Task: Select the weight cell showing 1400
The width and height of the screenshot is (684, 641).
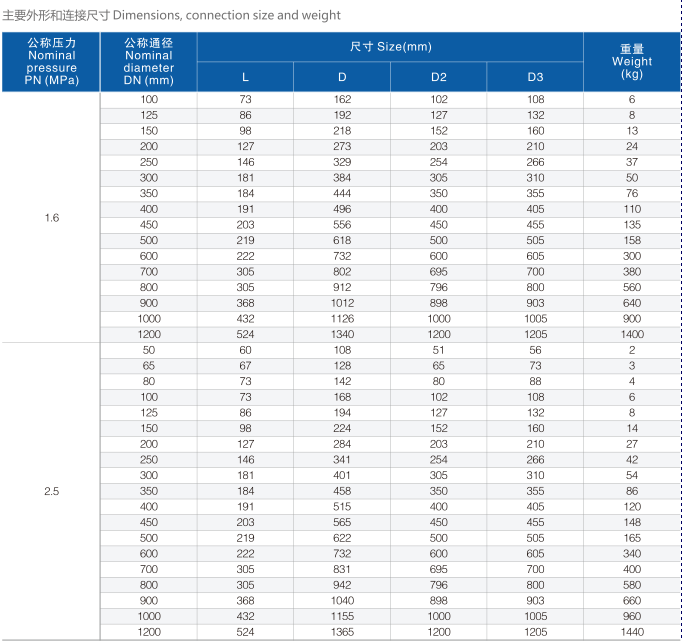Action: [x=632, y=334]
